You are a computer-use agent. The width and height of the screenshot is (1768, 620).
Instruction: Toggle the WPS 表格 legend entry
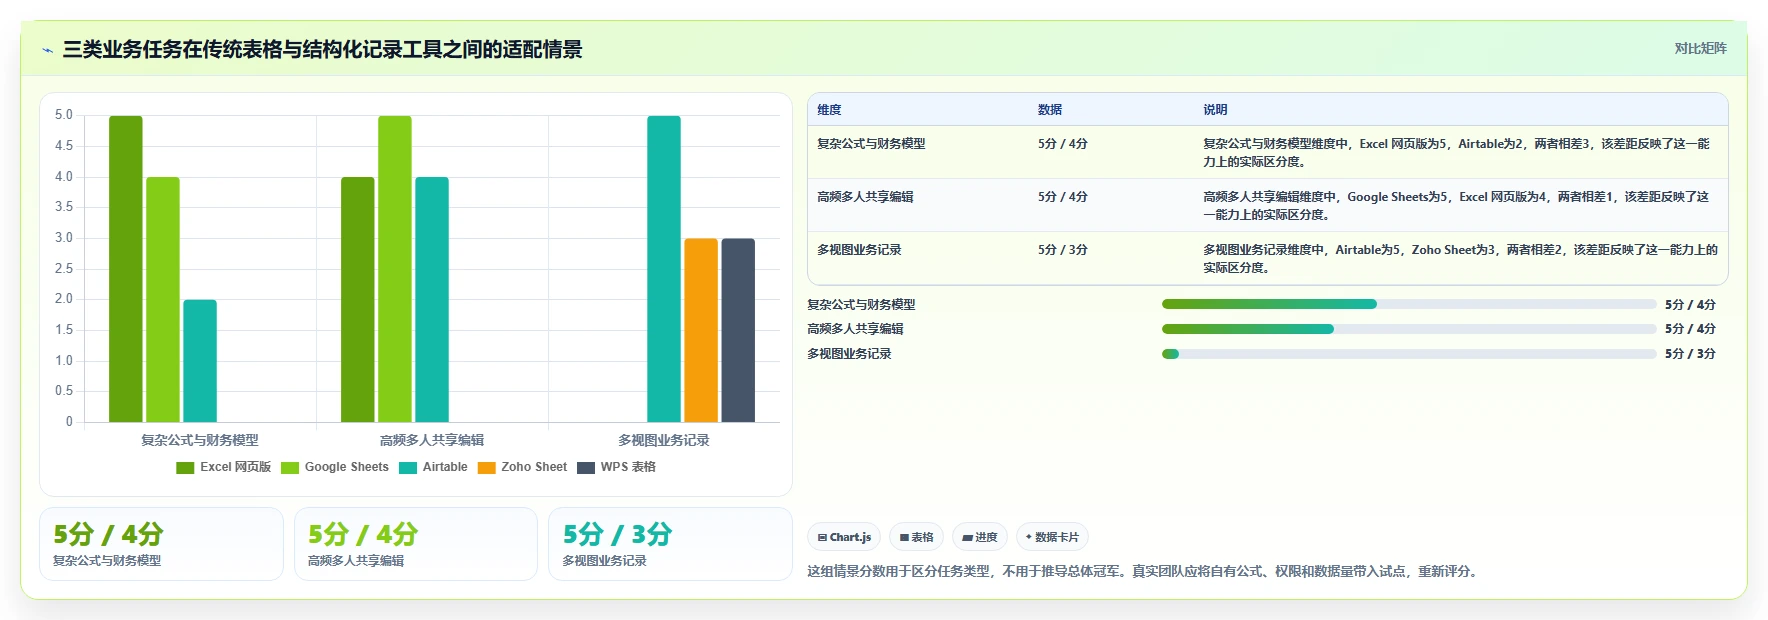pos(616,467)
